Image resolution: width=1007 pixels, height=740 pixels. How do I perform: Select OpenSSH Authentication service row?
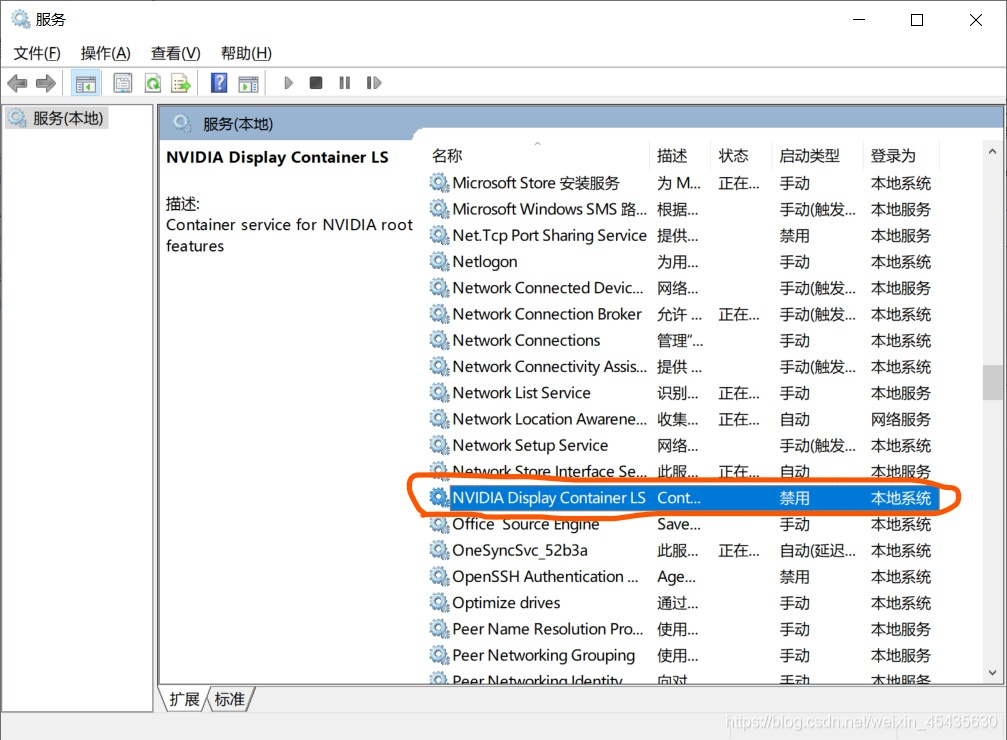[683, 577]
